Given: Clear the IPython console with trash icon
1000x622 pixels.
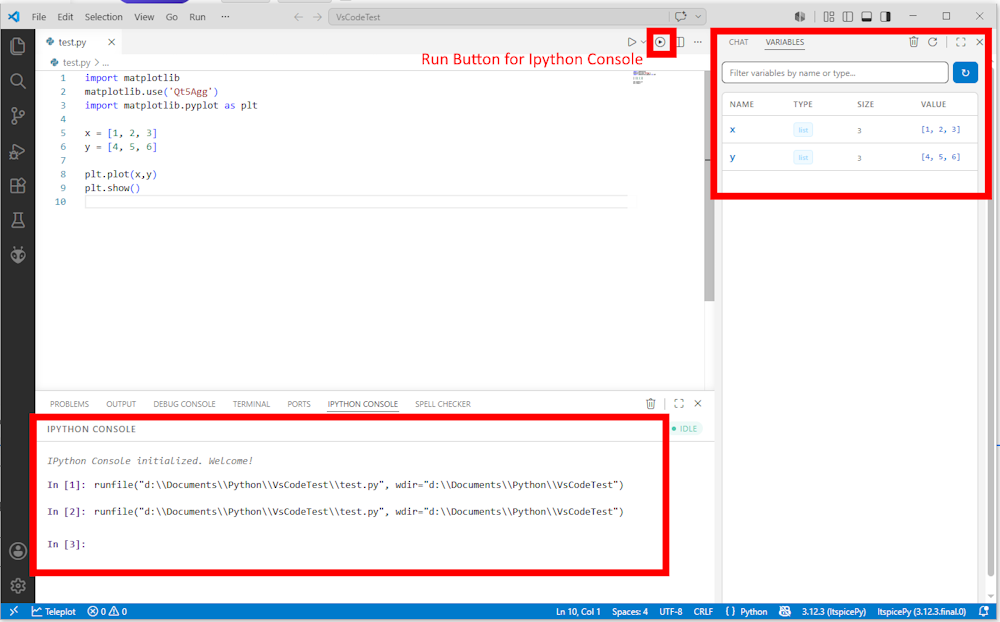Looking at the screenshot, I should coord(651,404).
